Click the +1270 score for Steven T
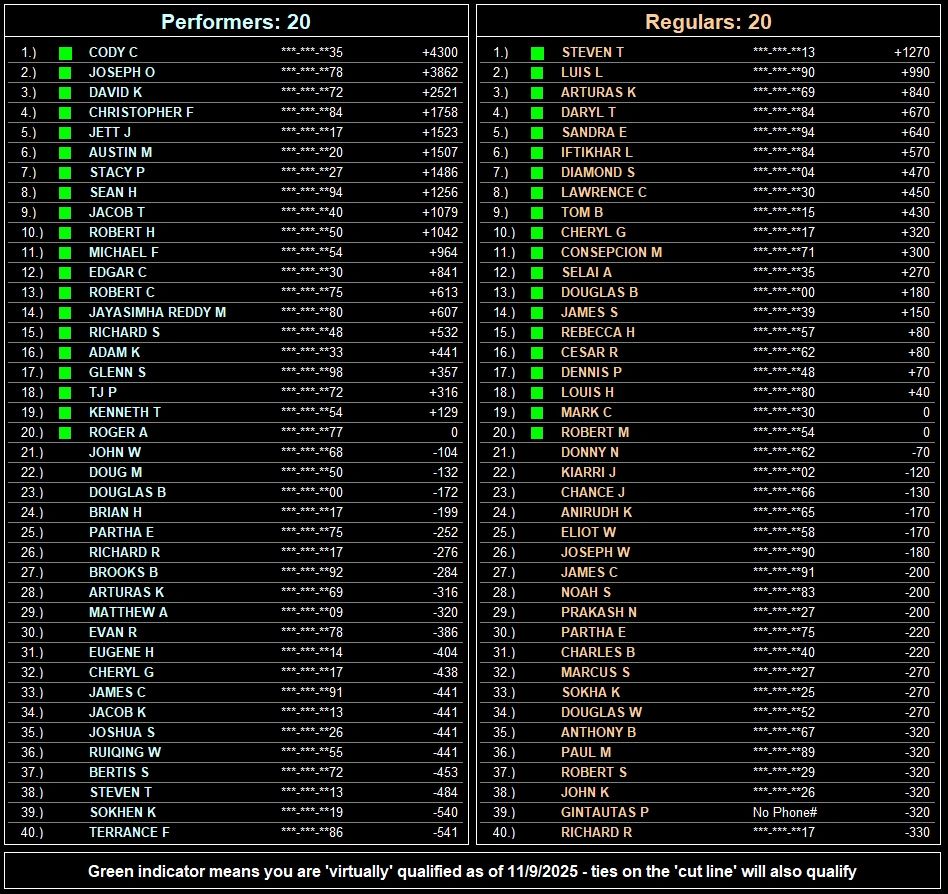Image resolution: width=948 pixels, height=894 pixels. coord(912,53)
